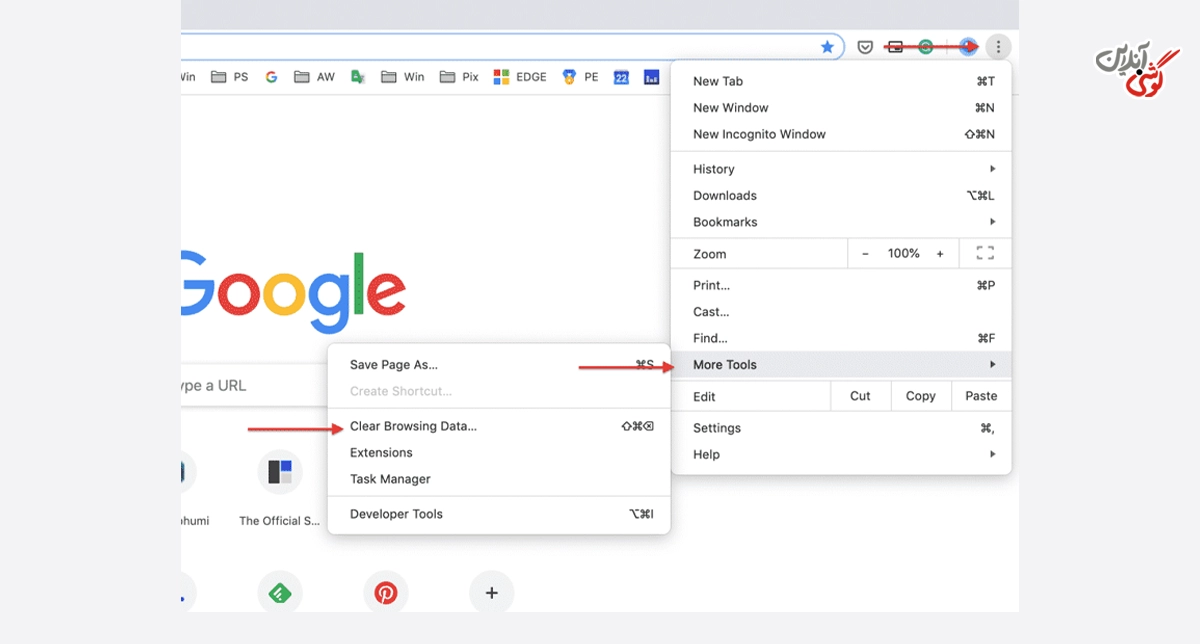The image size is (1200, 644).
Task: Open the three-dot Chrome menu button
Action: 998,46
